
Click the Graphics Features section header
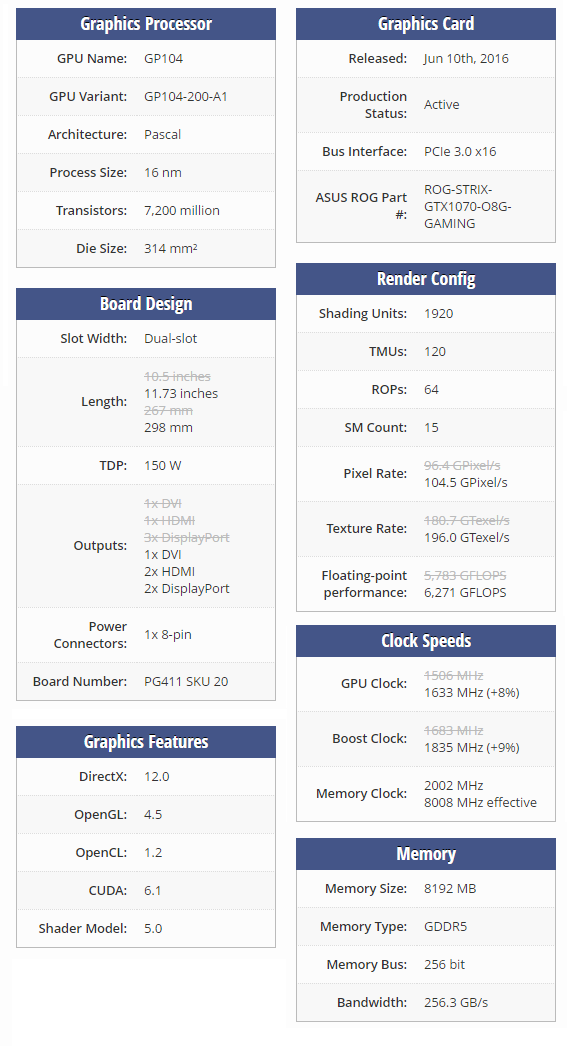coord(145,742)
